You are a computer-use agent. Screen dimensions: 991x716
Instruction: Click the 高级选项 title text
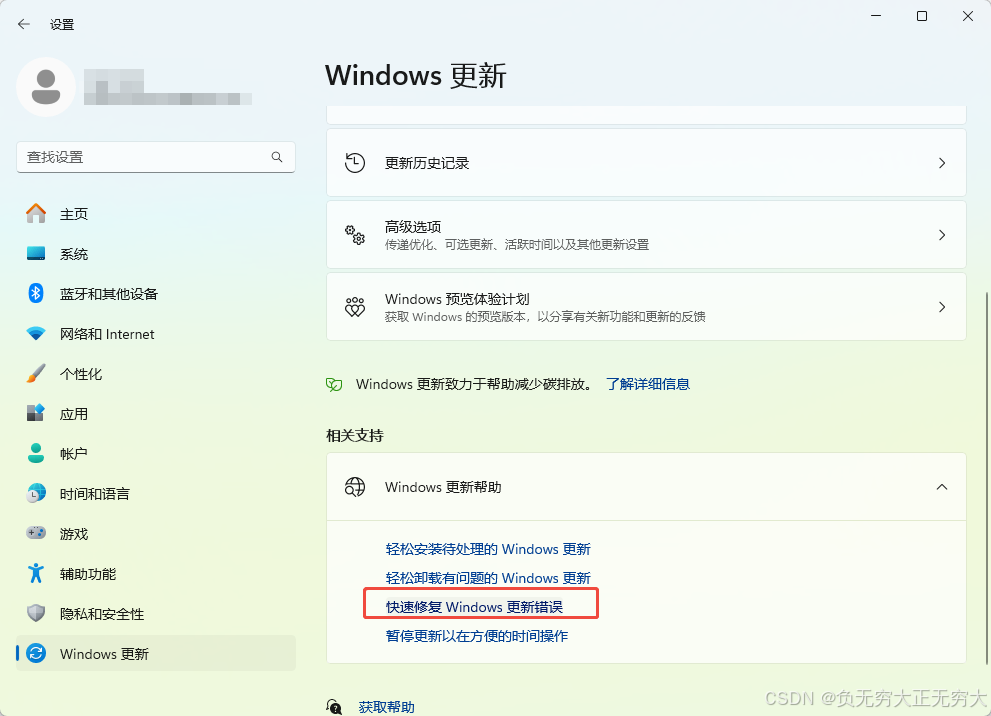413,226
